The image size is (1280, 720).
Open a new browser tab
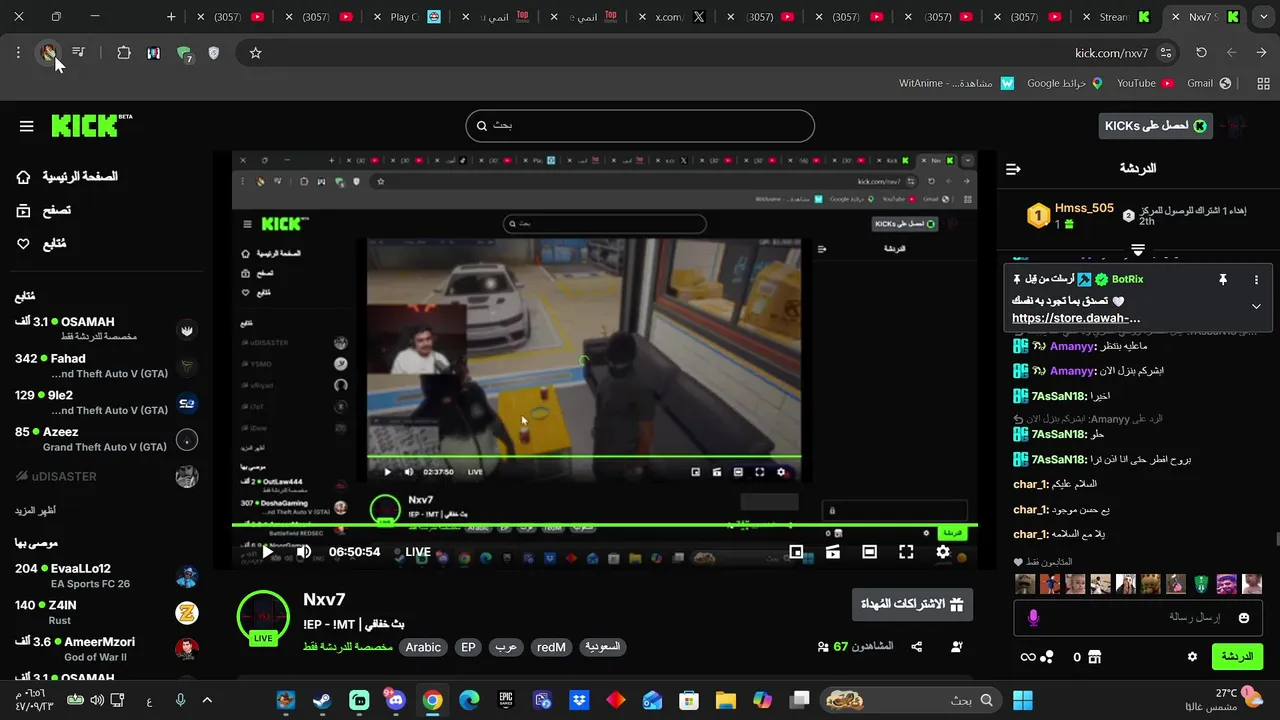click(x=171, y=17)
